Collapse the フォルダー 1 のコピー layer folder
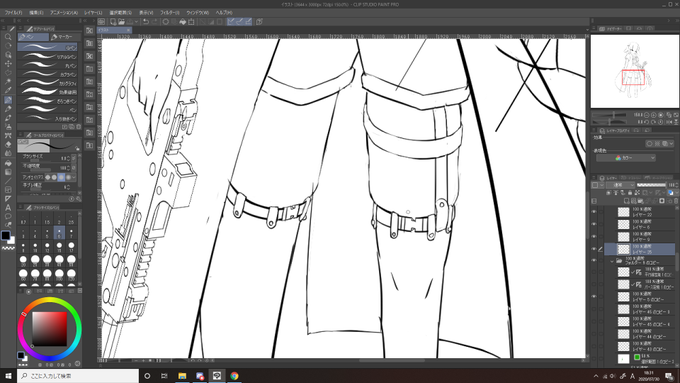Image resolution: width=680 pixels, height=383 pixels. coord(612,261)
